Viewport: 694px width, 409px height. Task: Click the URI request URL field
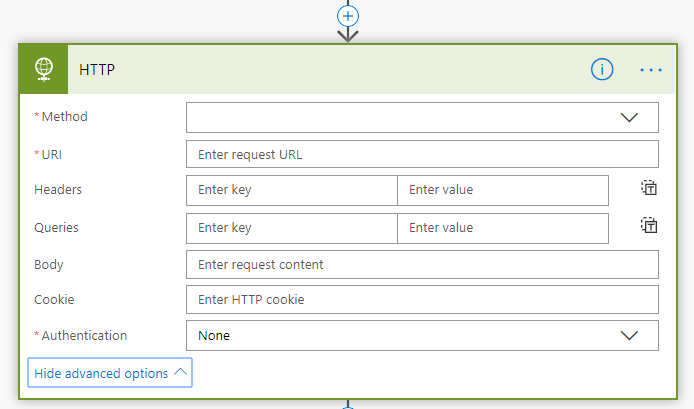422,154
